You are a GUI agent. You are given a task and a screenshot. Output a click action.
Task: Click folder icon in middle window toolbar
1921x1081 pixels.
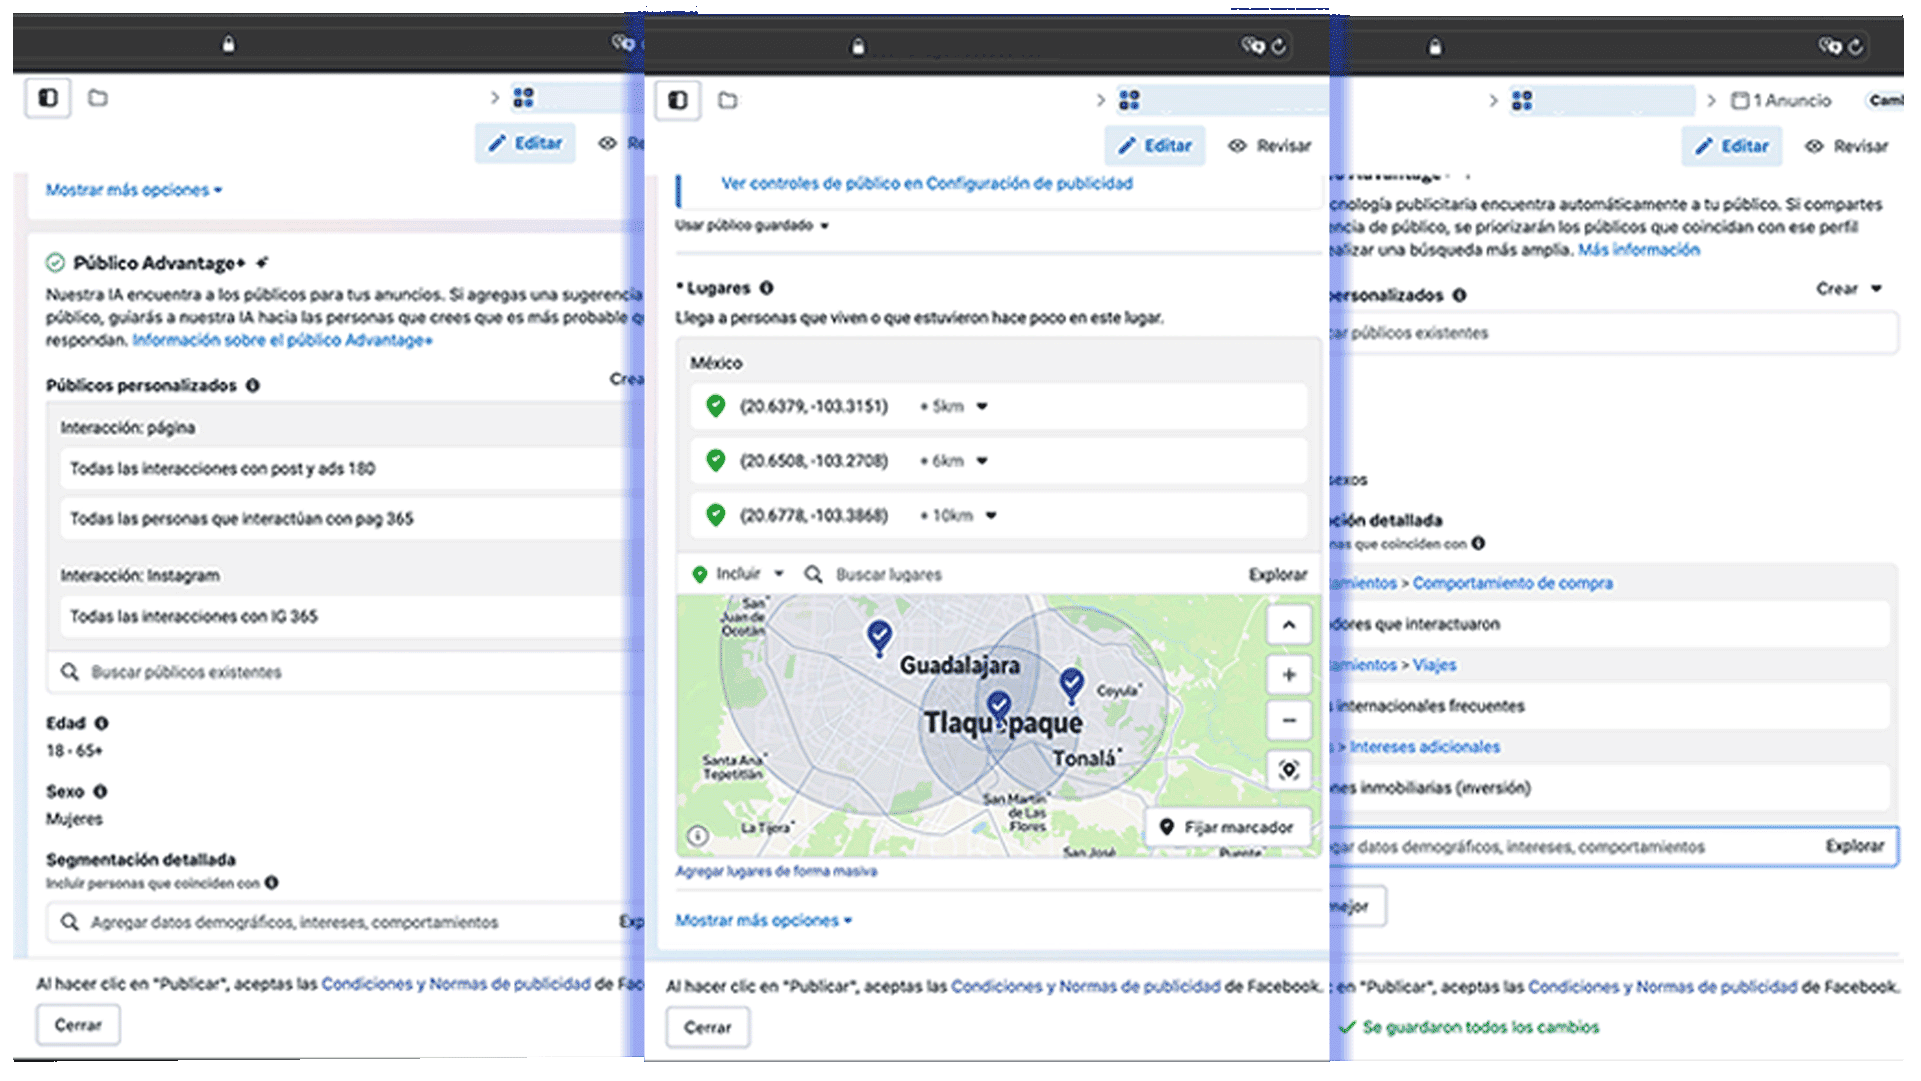pyautogui.click(x=728, y=100)
